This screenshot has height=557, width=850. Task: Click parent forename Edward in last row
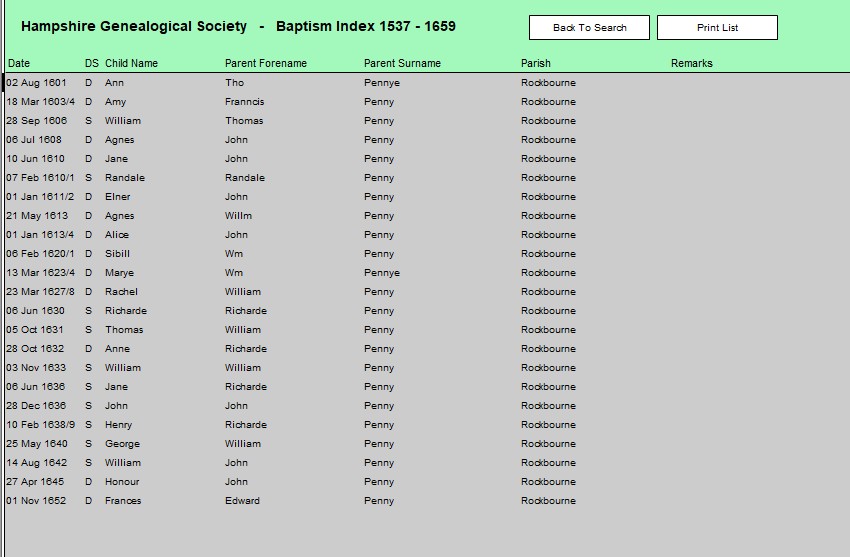coord(242,501)
